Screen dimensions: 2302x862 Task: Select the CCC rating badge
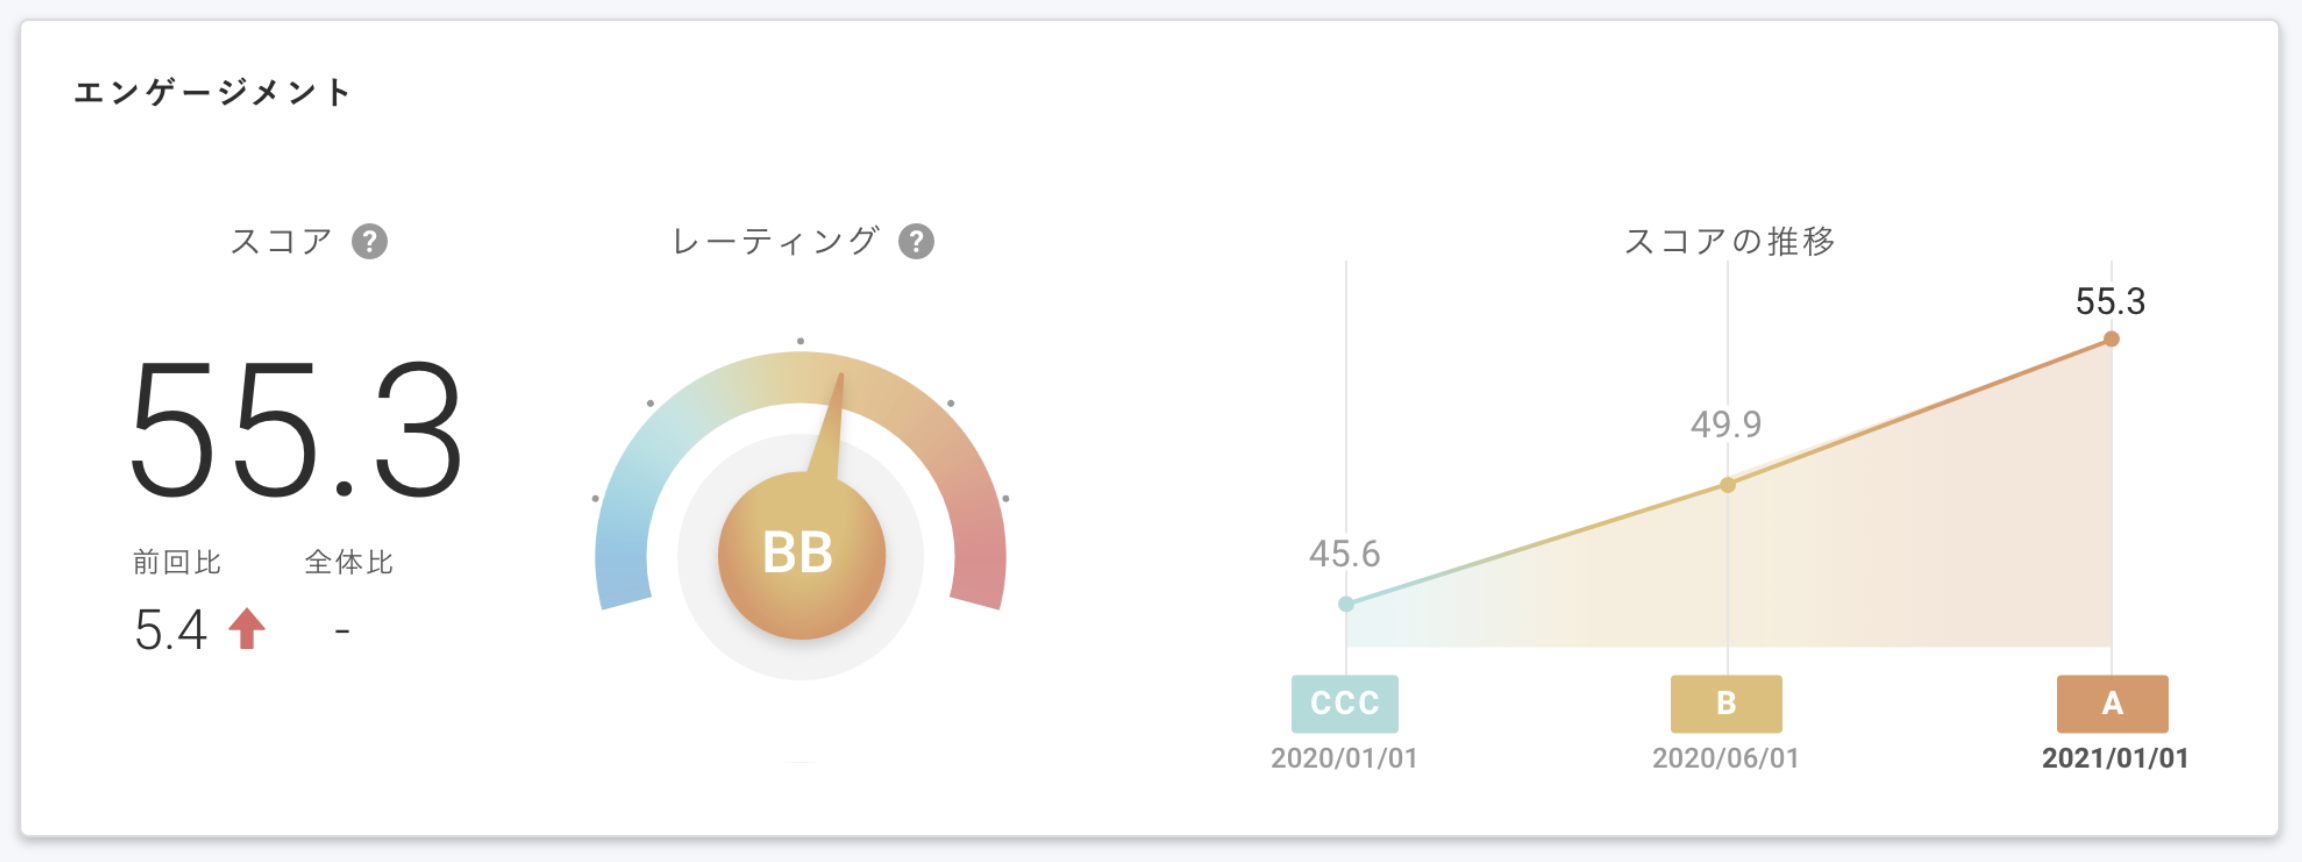(x=1344, y=703)
